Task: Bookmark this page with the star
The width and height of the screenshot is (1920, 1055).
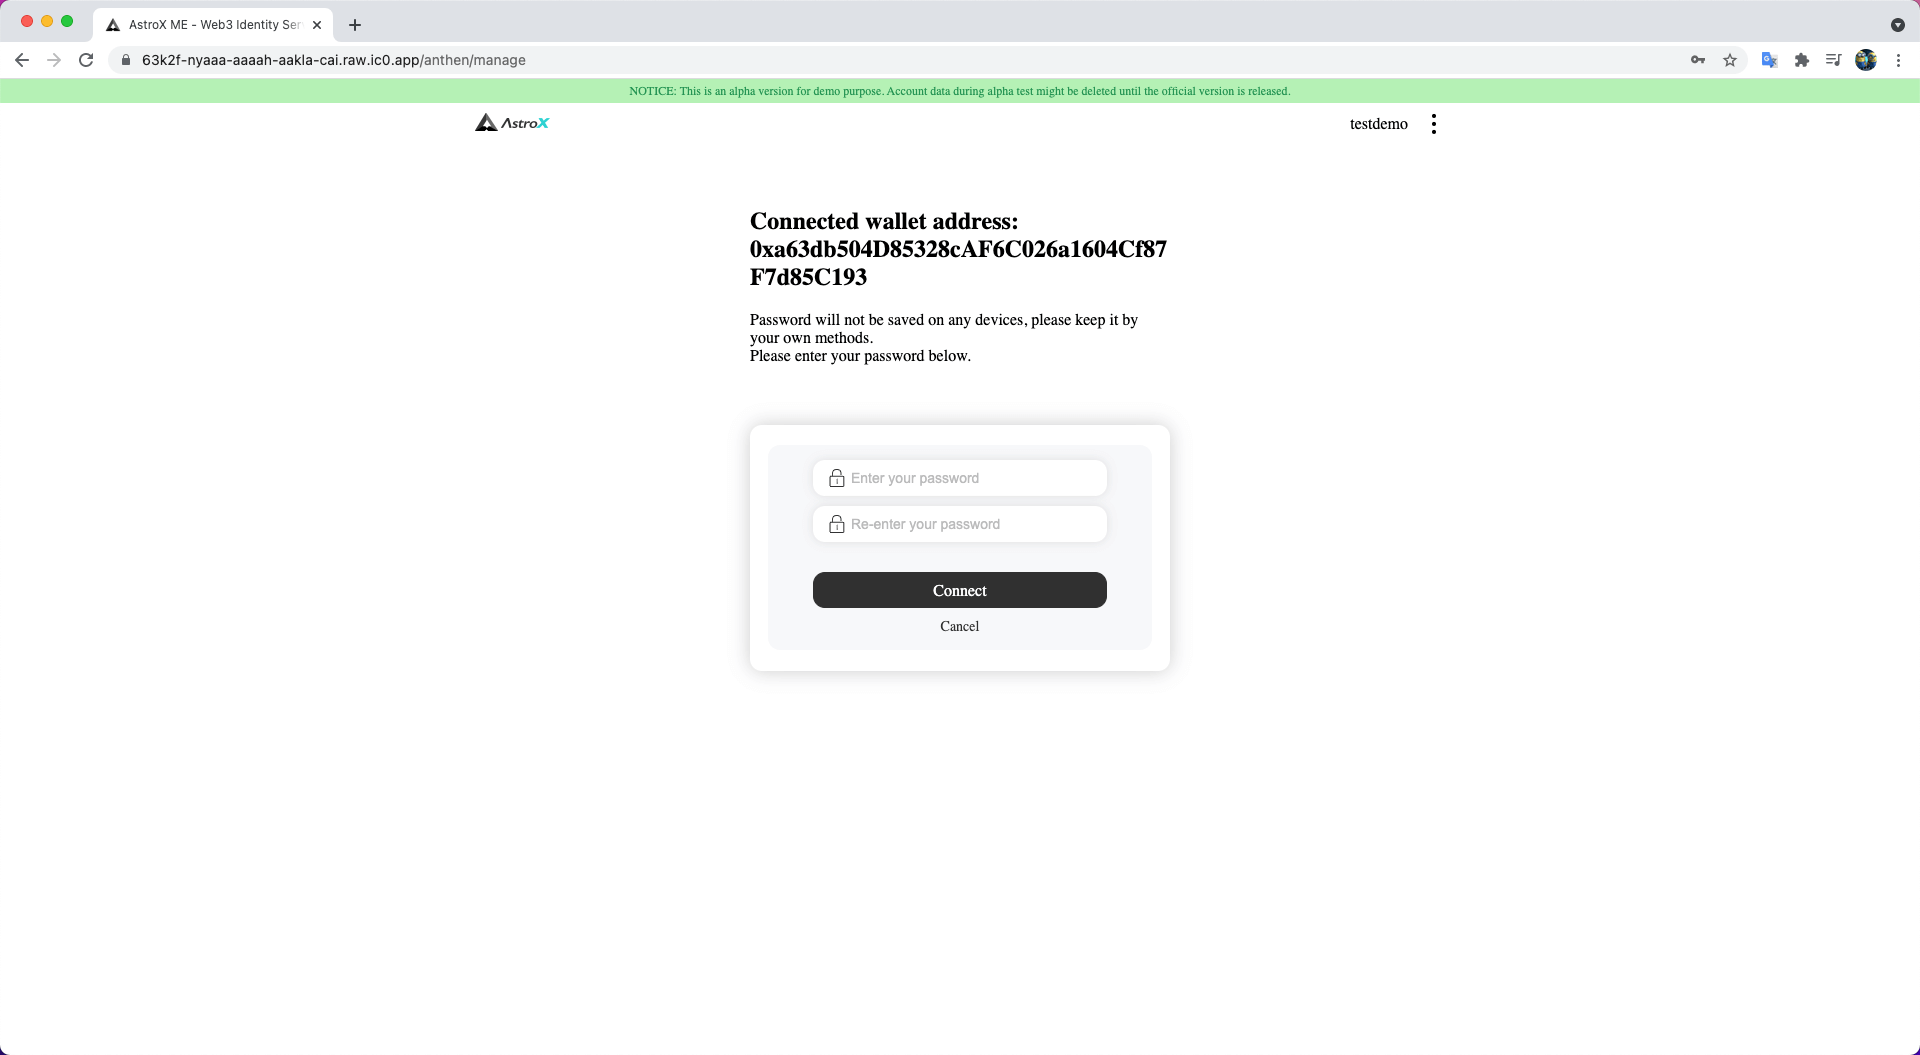Action: 1730,60
